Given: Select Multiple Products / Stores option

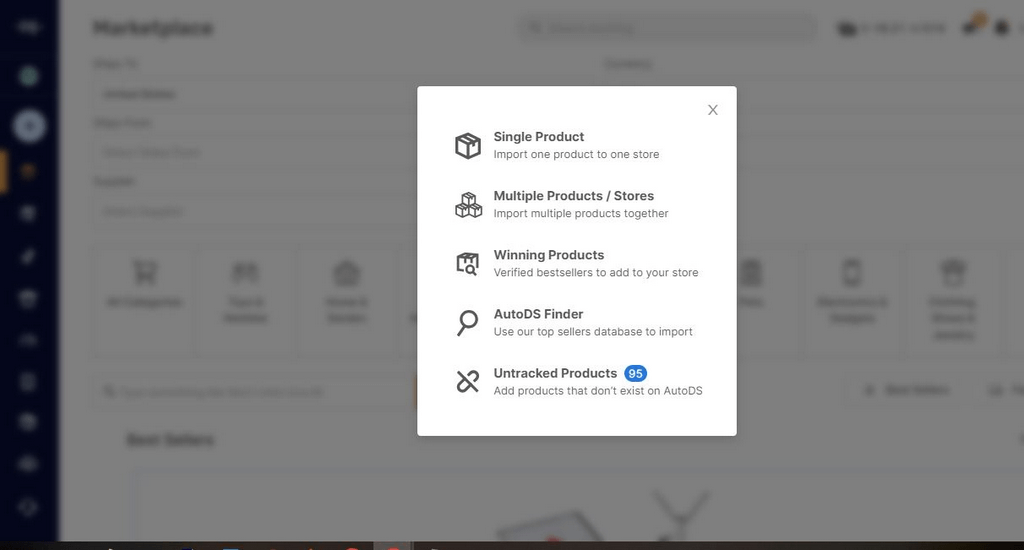Looking at the screenshot, I should click(573, 196).
